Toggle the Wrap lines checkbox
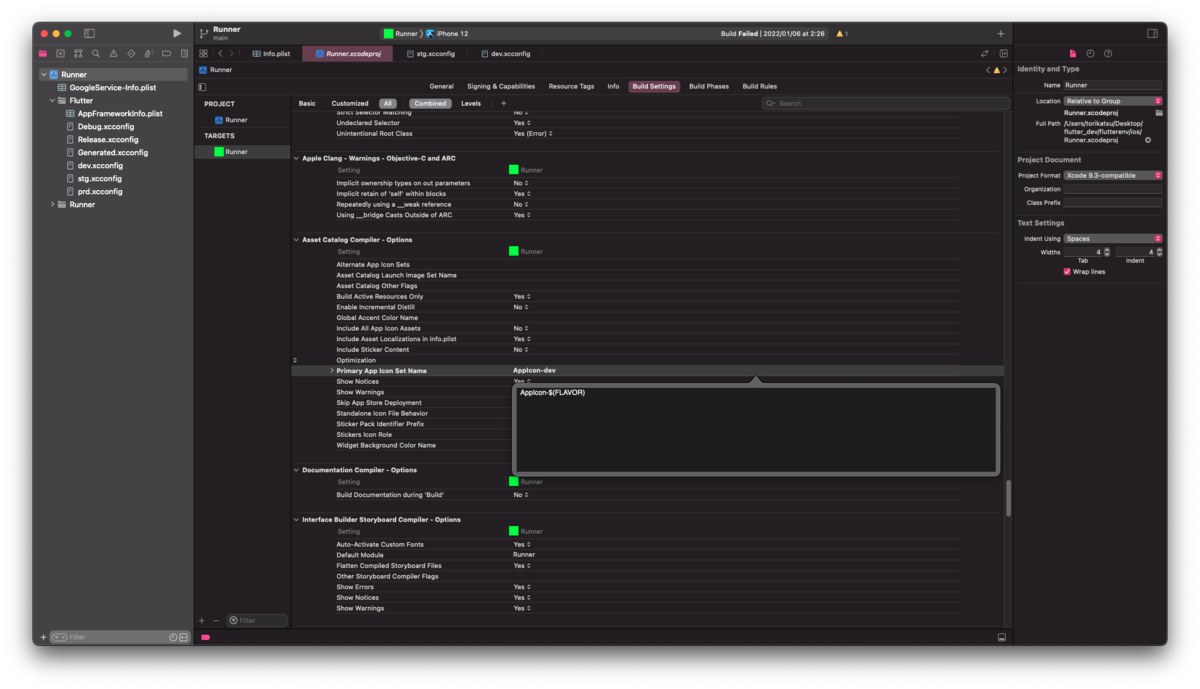 click(1067, 271)
